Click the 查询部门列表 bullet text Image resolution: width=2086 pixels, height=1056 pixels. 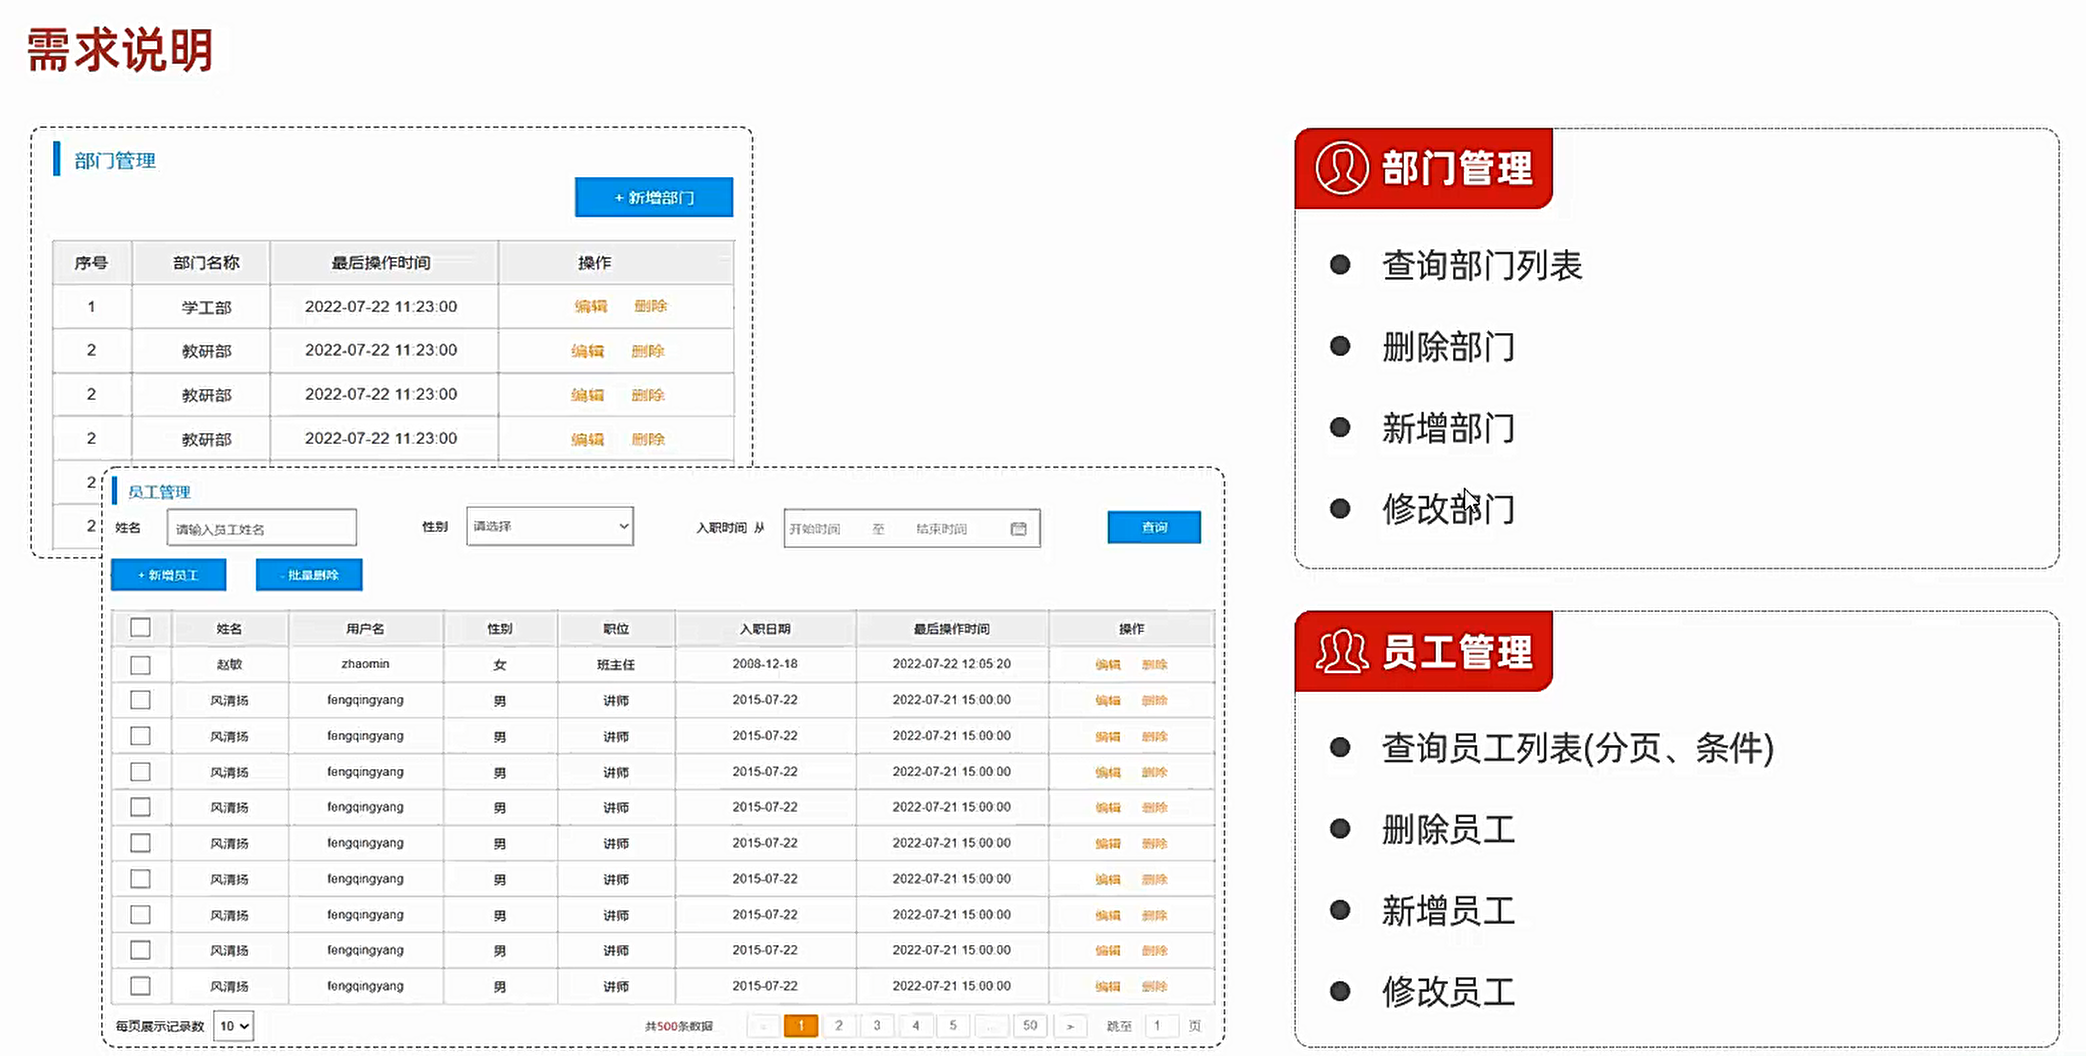pyautogui.click(x=1482, y=265)
